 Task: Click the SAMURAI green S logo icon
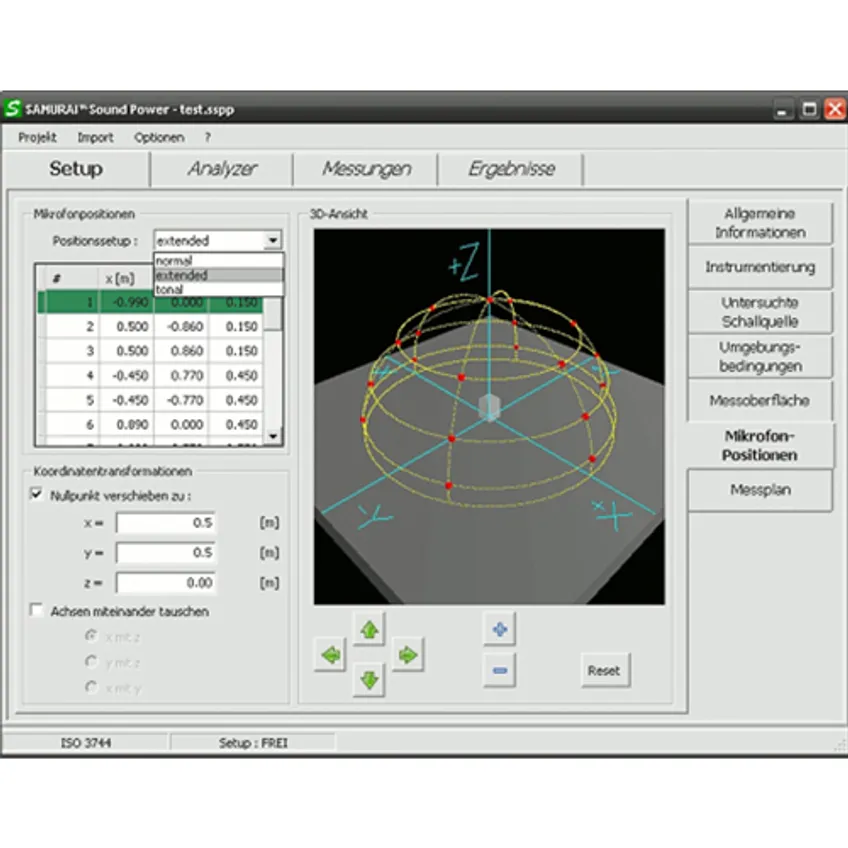pos(12,109)
